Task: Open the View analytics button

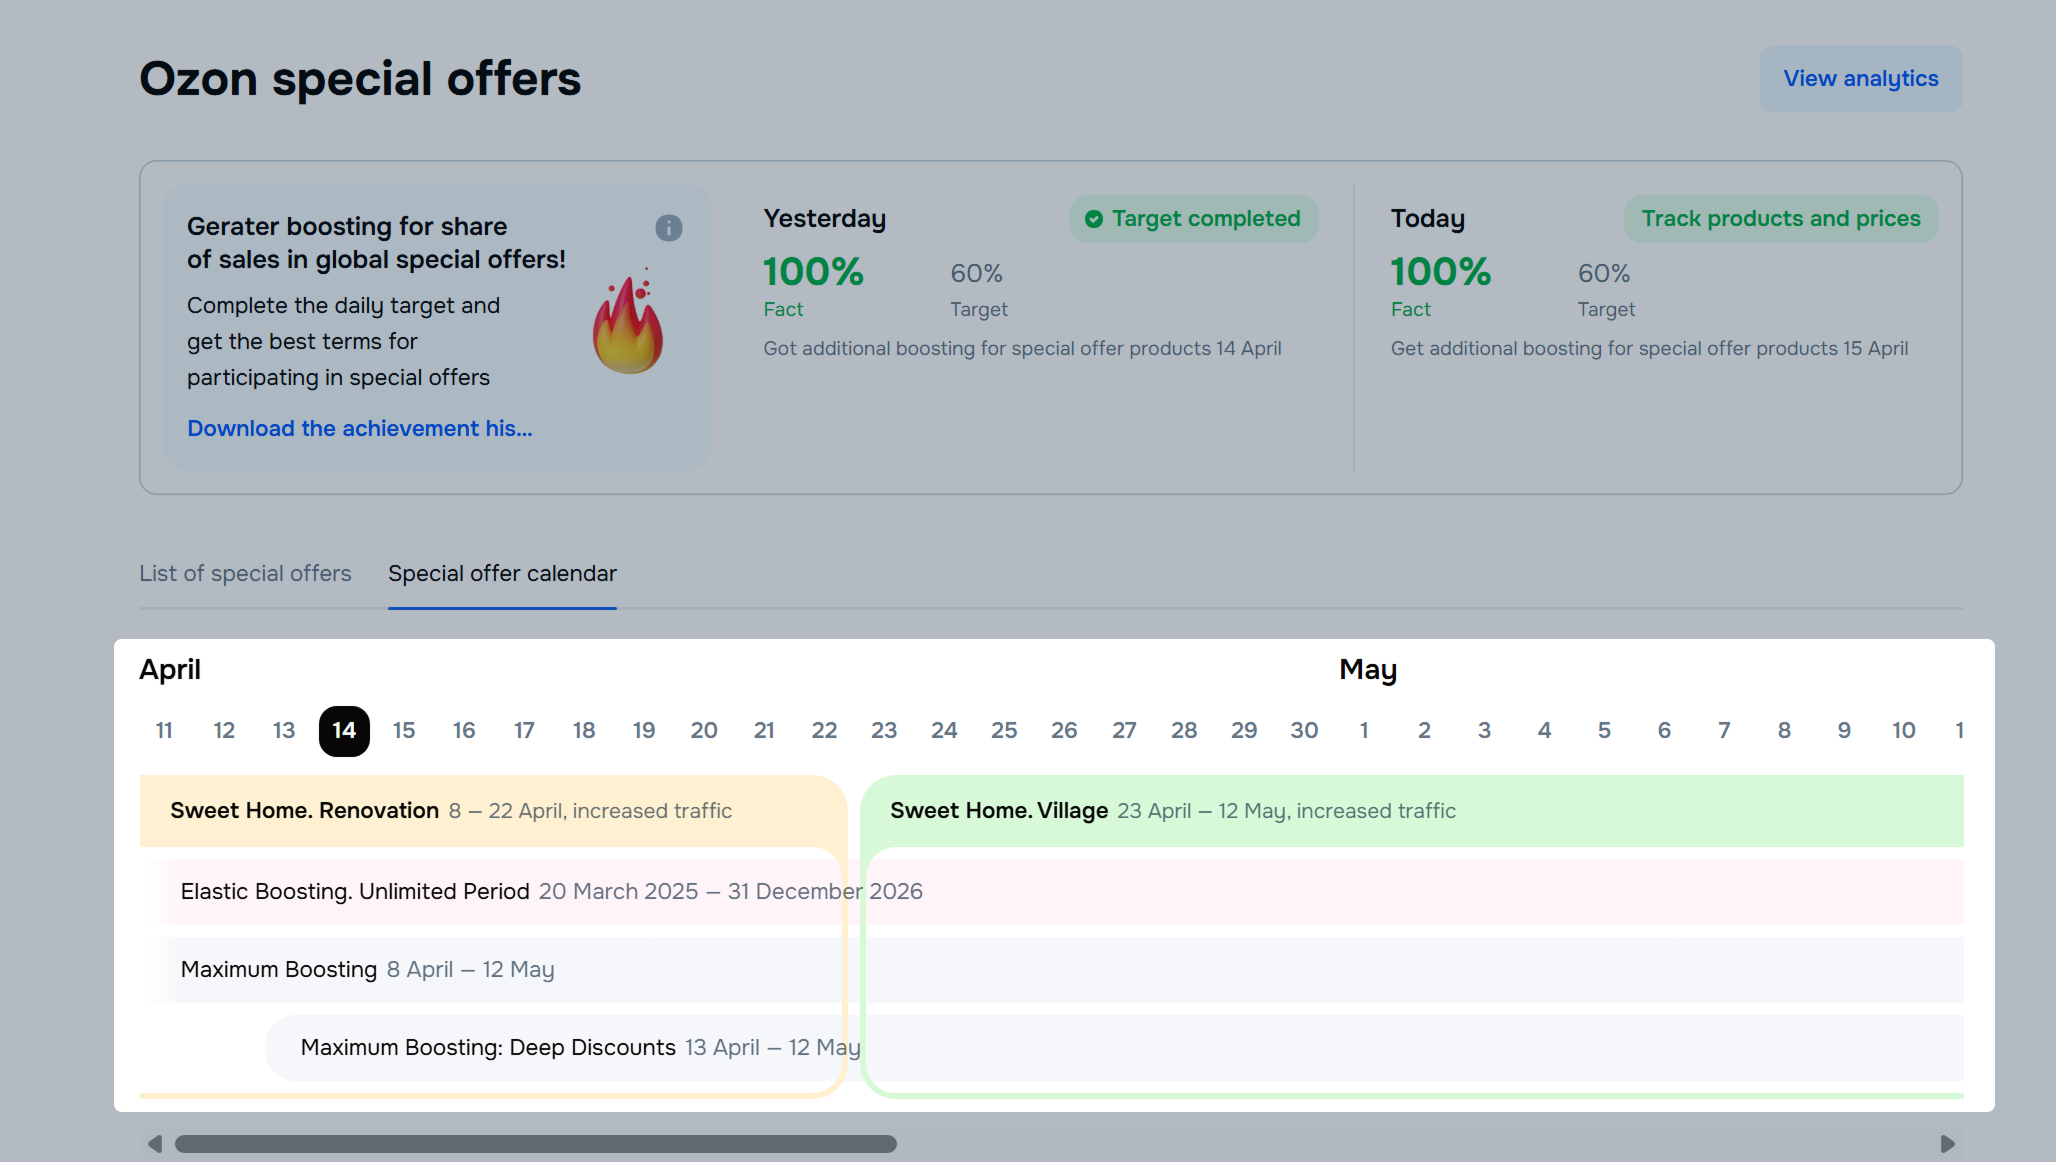Action: 1860,79
